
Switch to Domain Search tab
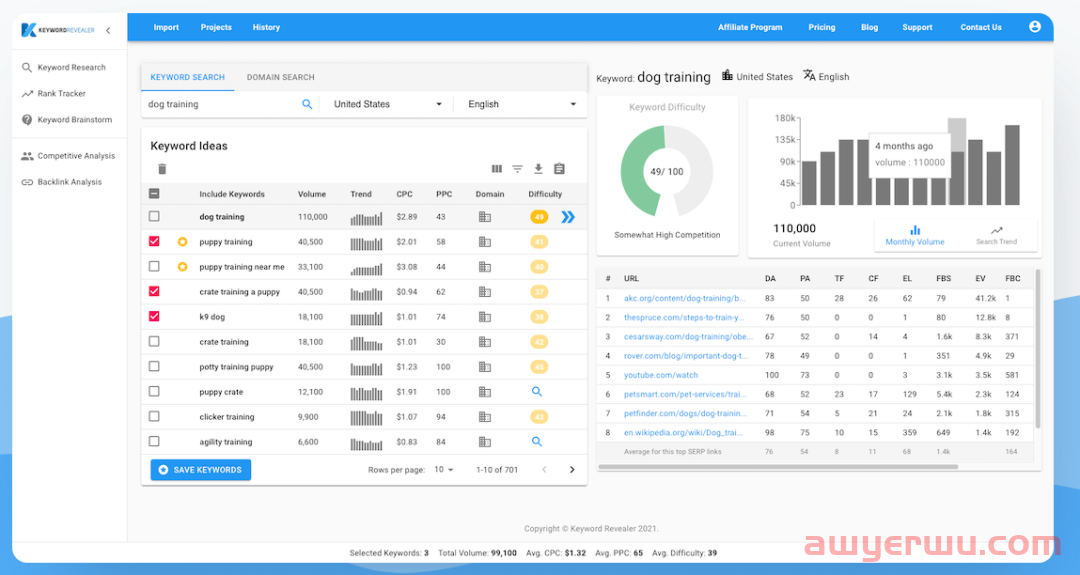point(280,77)
